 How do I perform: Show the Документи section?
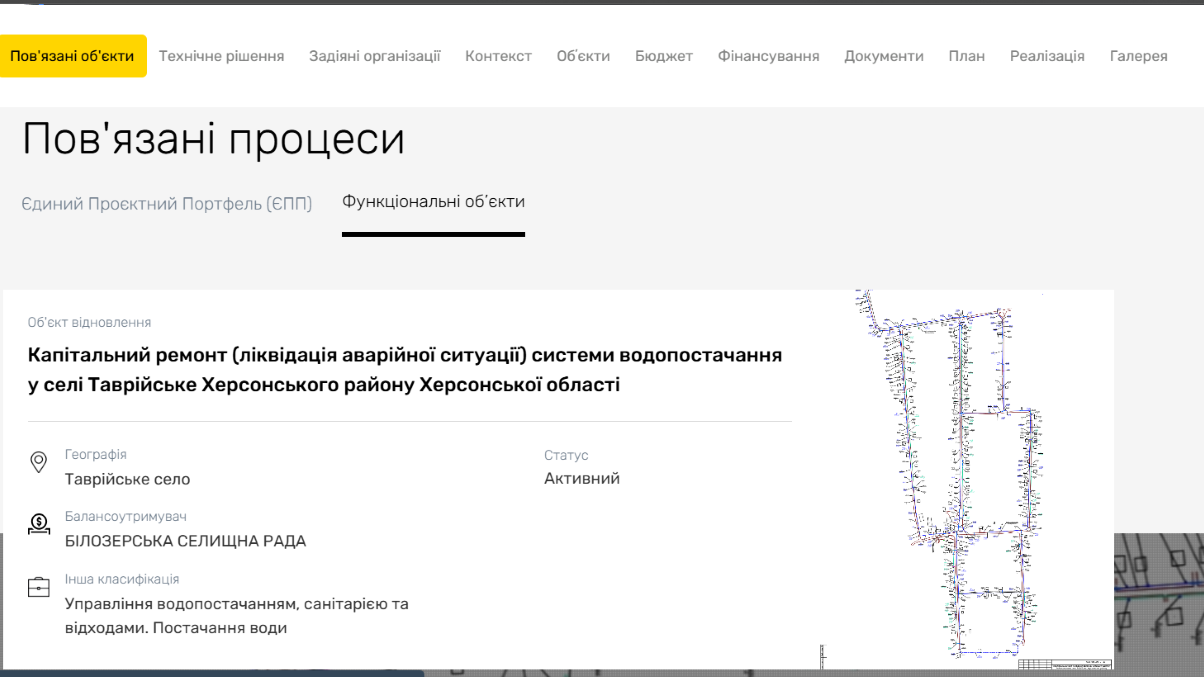pos(883,56)
